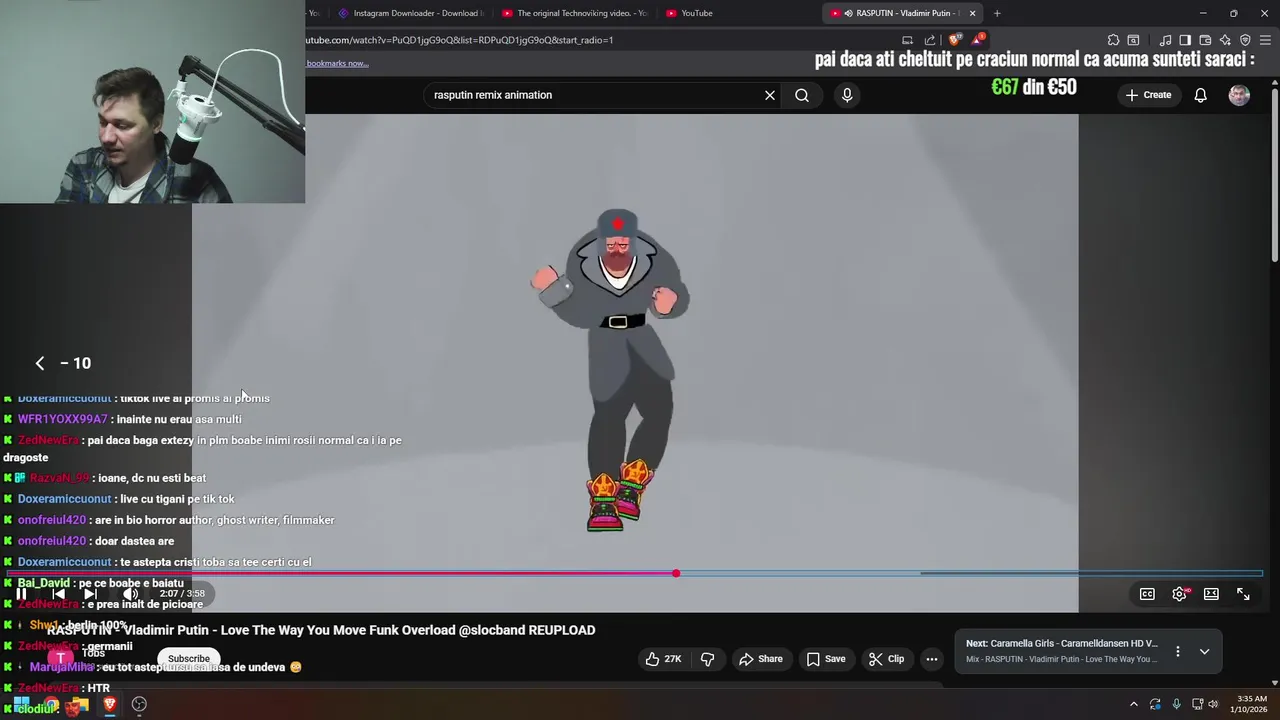
Task: Install or cast using address bar screen icon
Action: coord(907,40)
